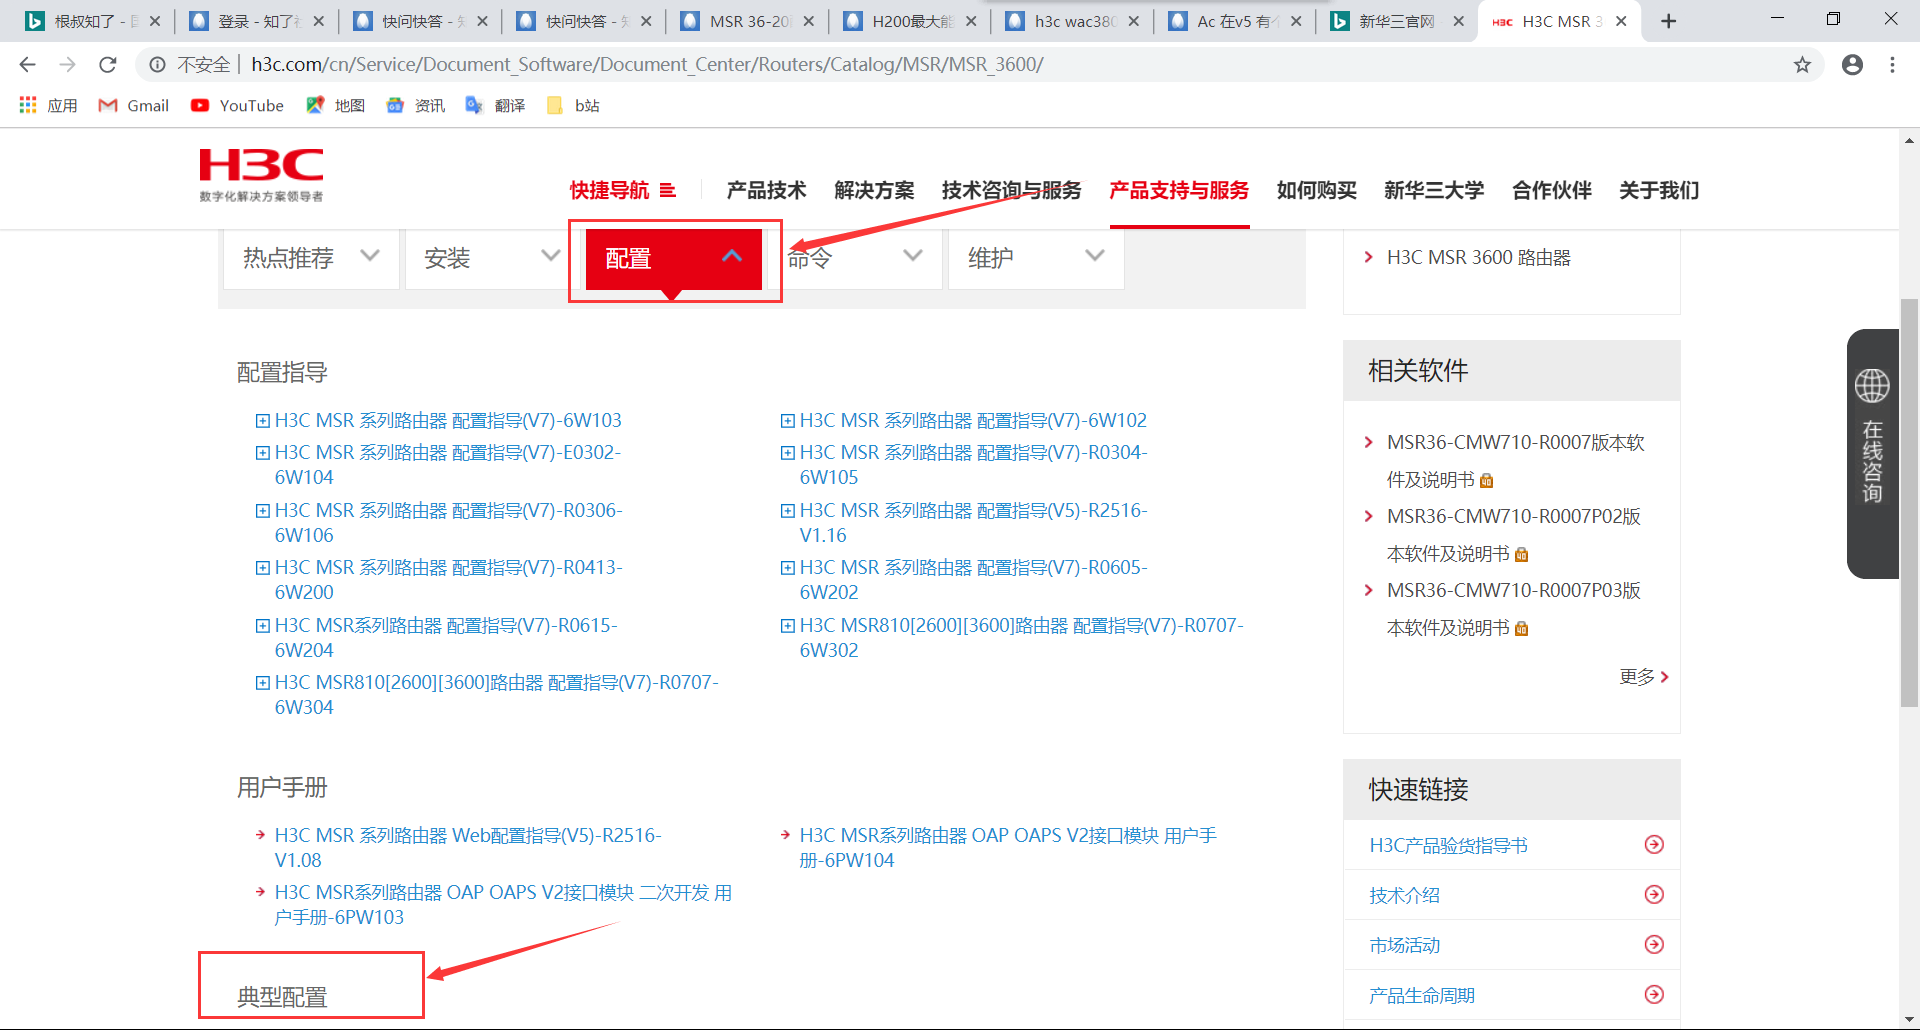
Task: Open the 应用 apps shortcut
Action: (x=48, y=105)
